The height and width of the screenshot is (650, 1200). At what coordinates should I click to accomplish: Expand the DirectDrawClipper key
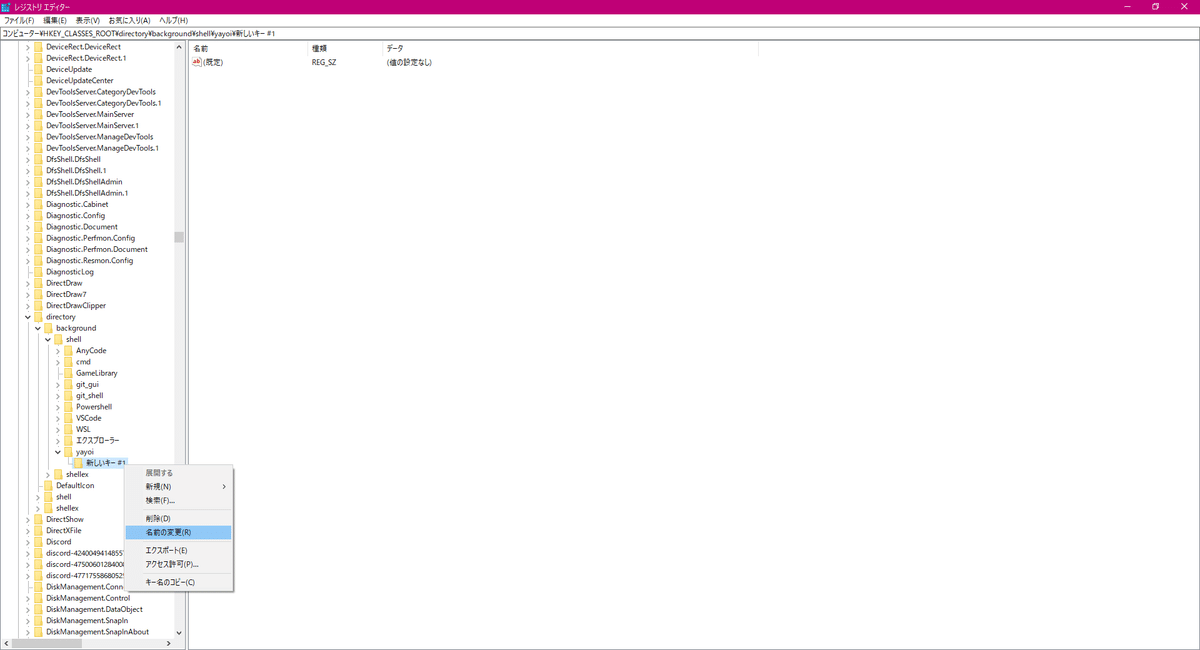[x=27, y=306]
